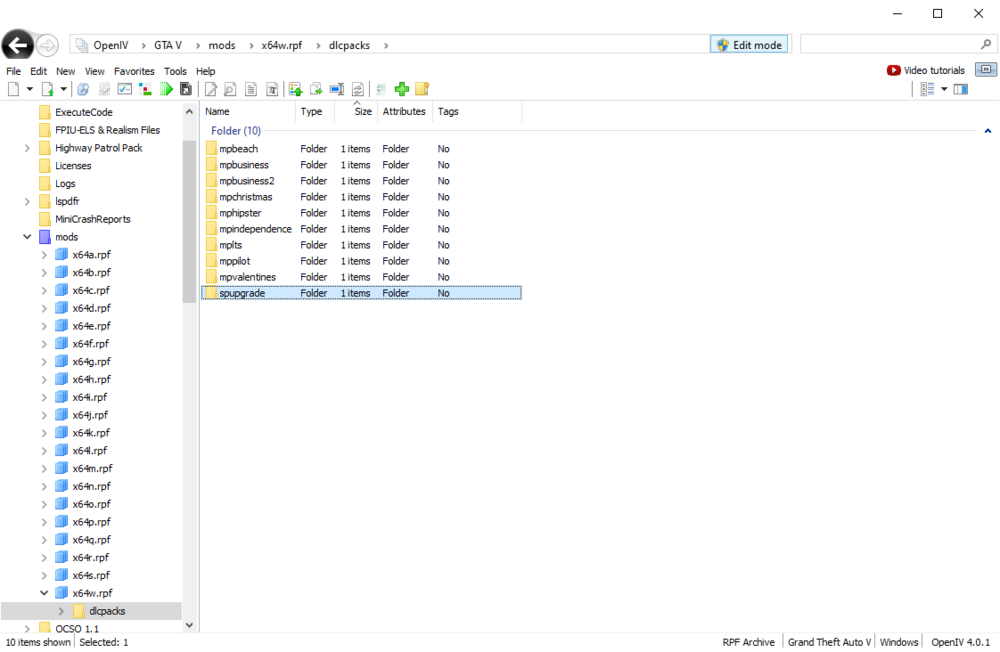The image size is (1000, 652).
Task: Click the OpenIV breadcrumb root
Action: 110,45
